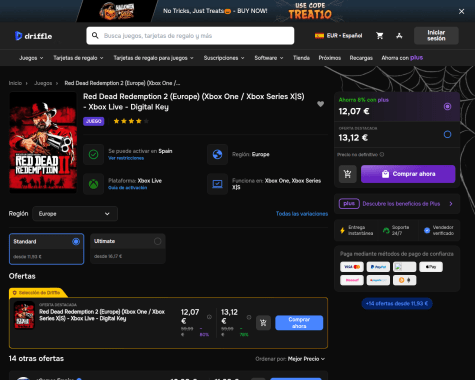Click the search magnifier icon

click(x=95, y=35)
